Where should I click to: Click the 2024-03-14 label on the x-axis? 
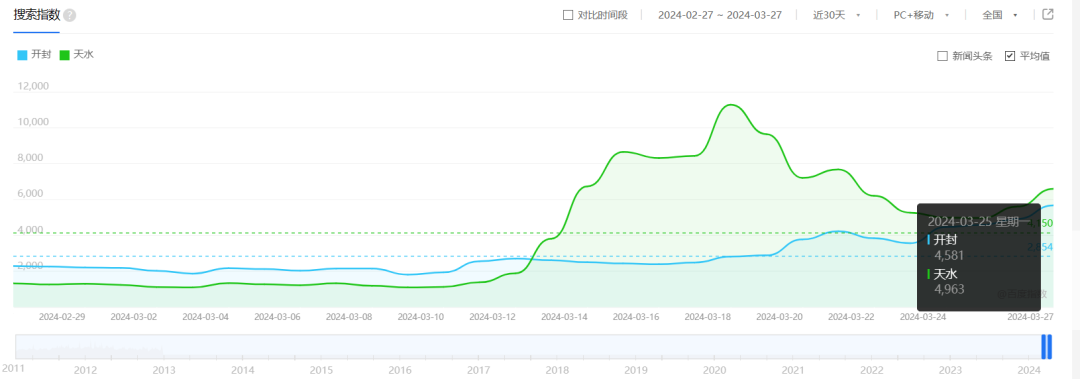tap(564, 317)
